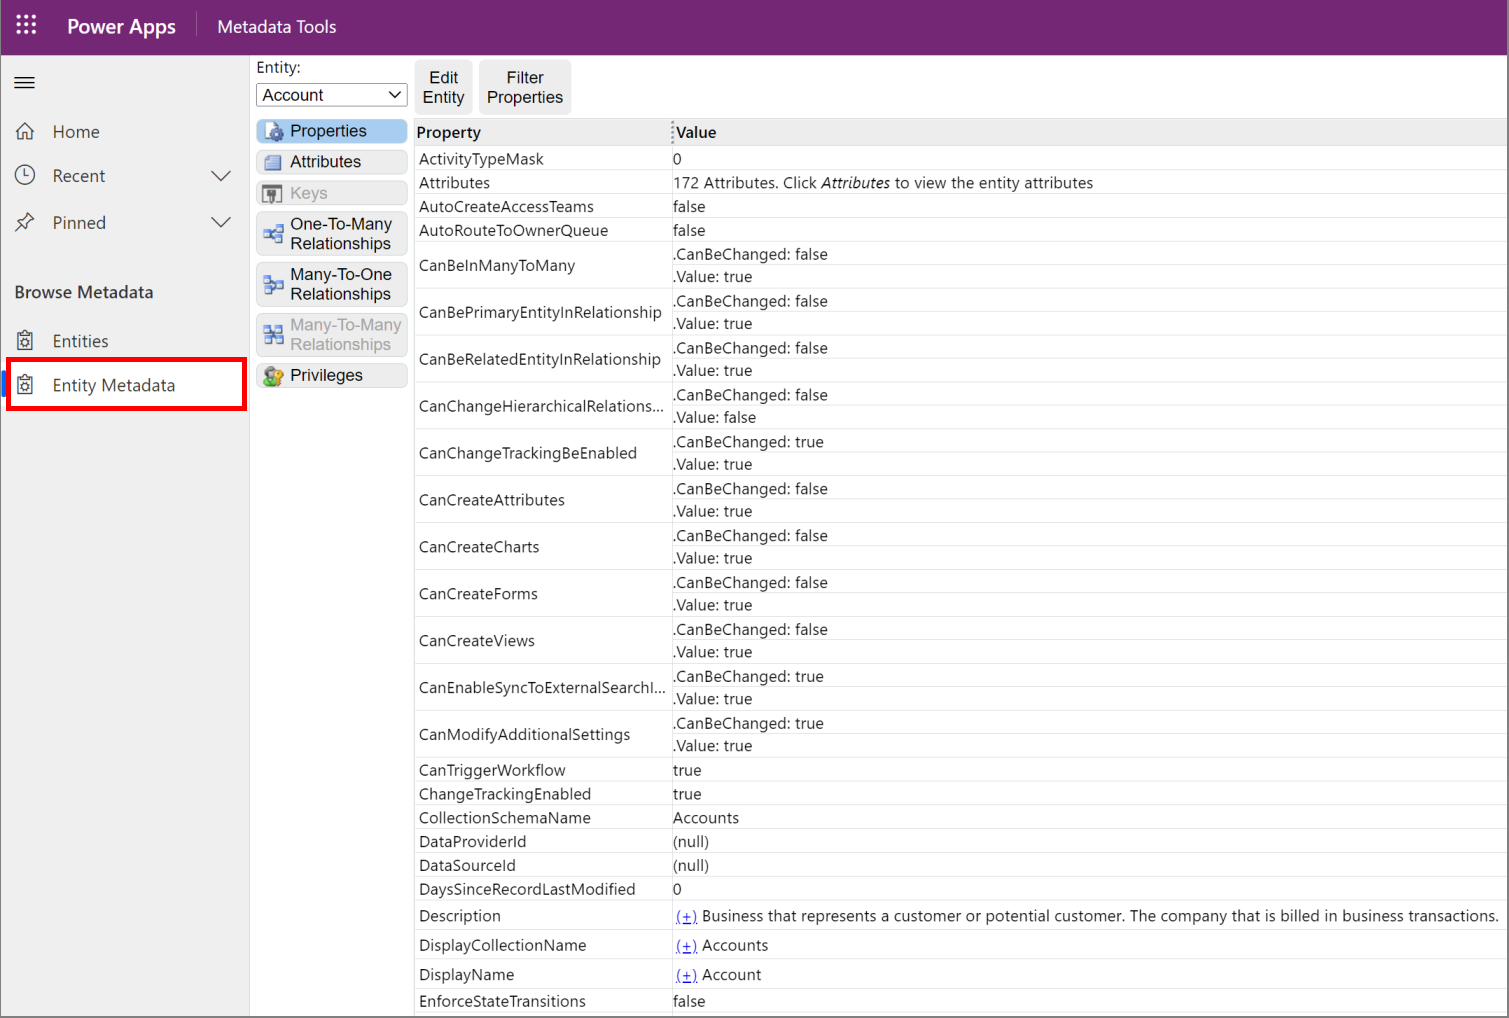The height and width of the screenshot is (1018, 1509).
Task: Open Power Apps from the top bar
Action: click(x=120, y=26)
